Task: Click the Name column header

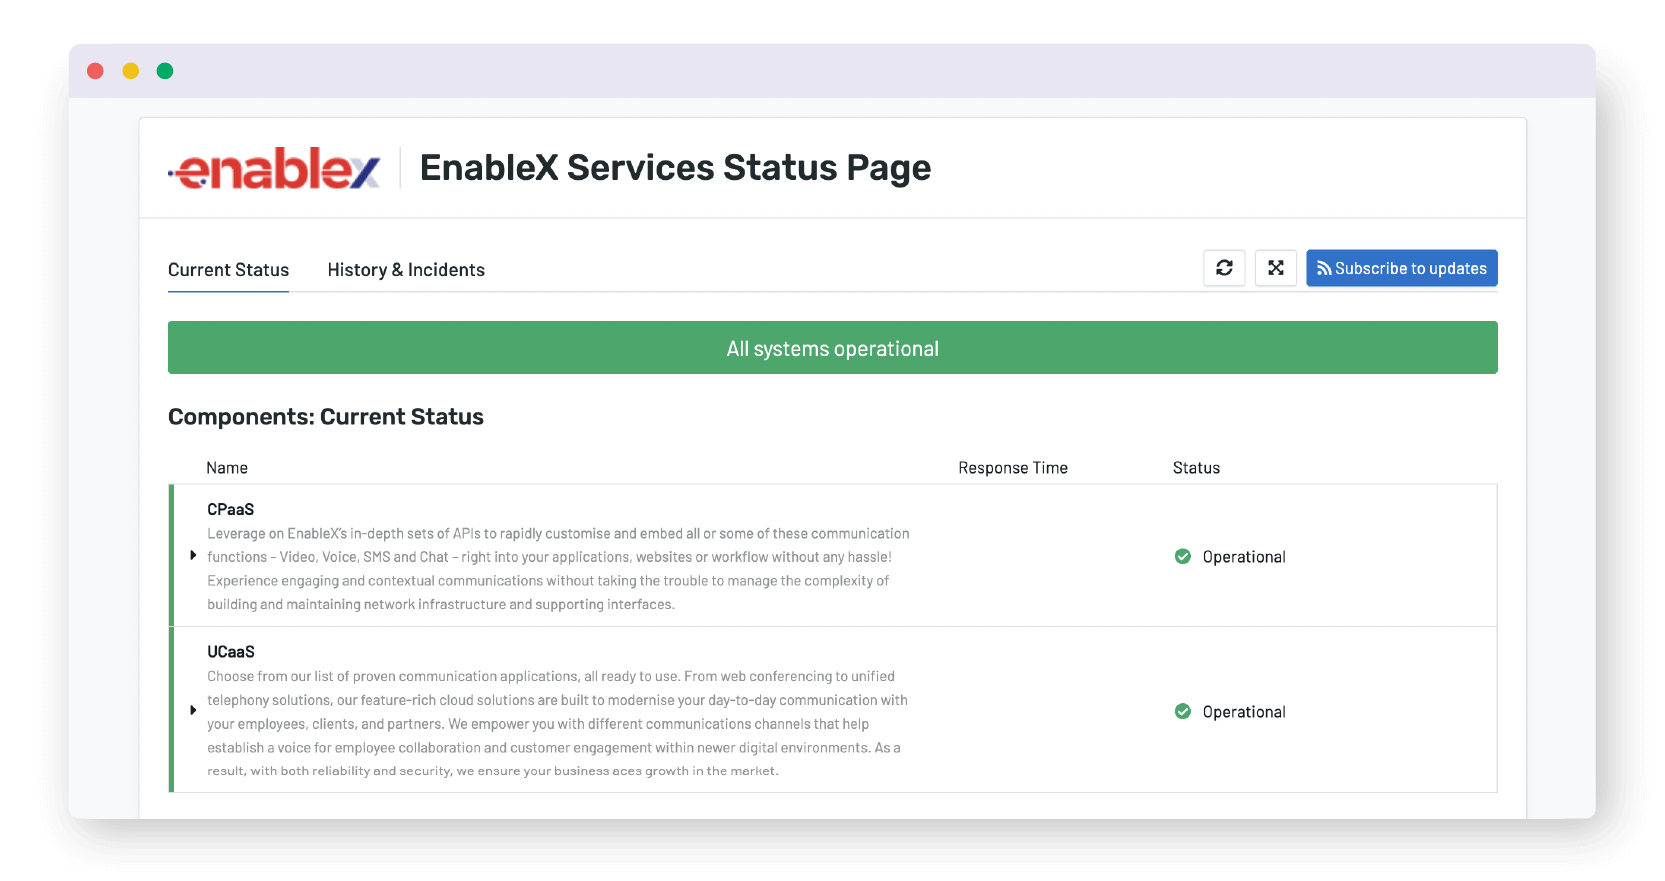Action: [x=227, y=468]
